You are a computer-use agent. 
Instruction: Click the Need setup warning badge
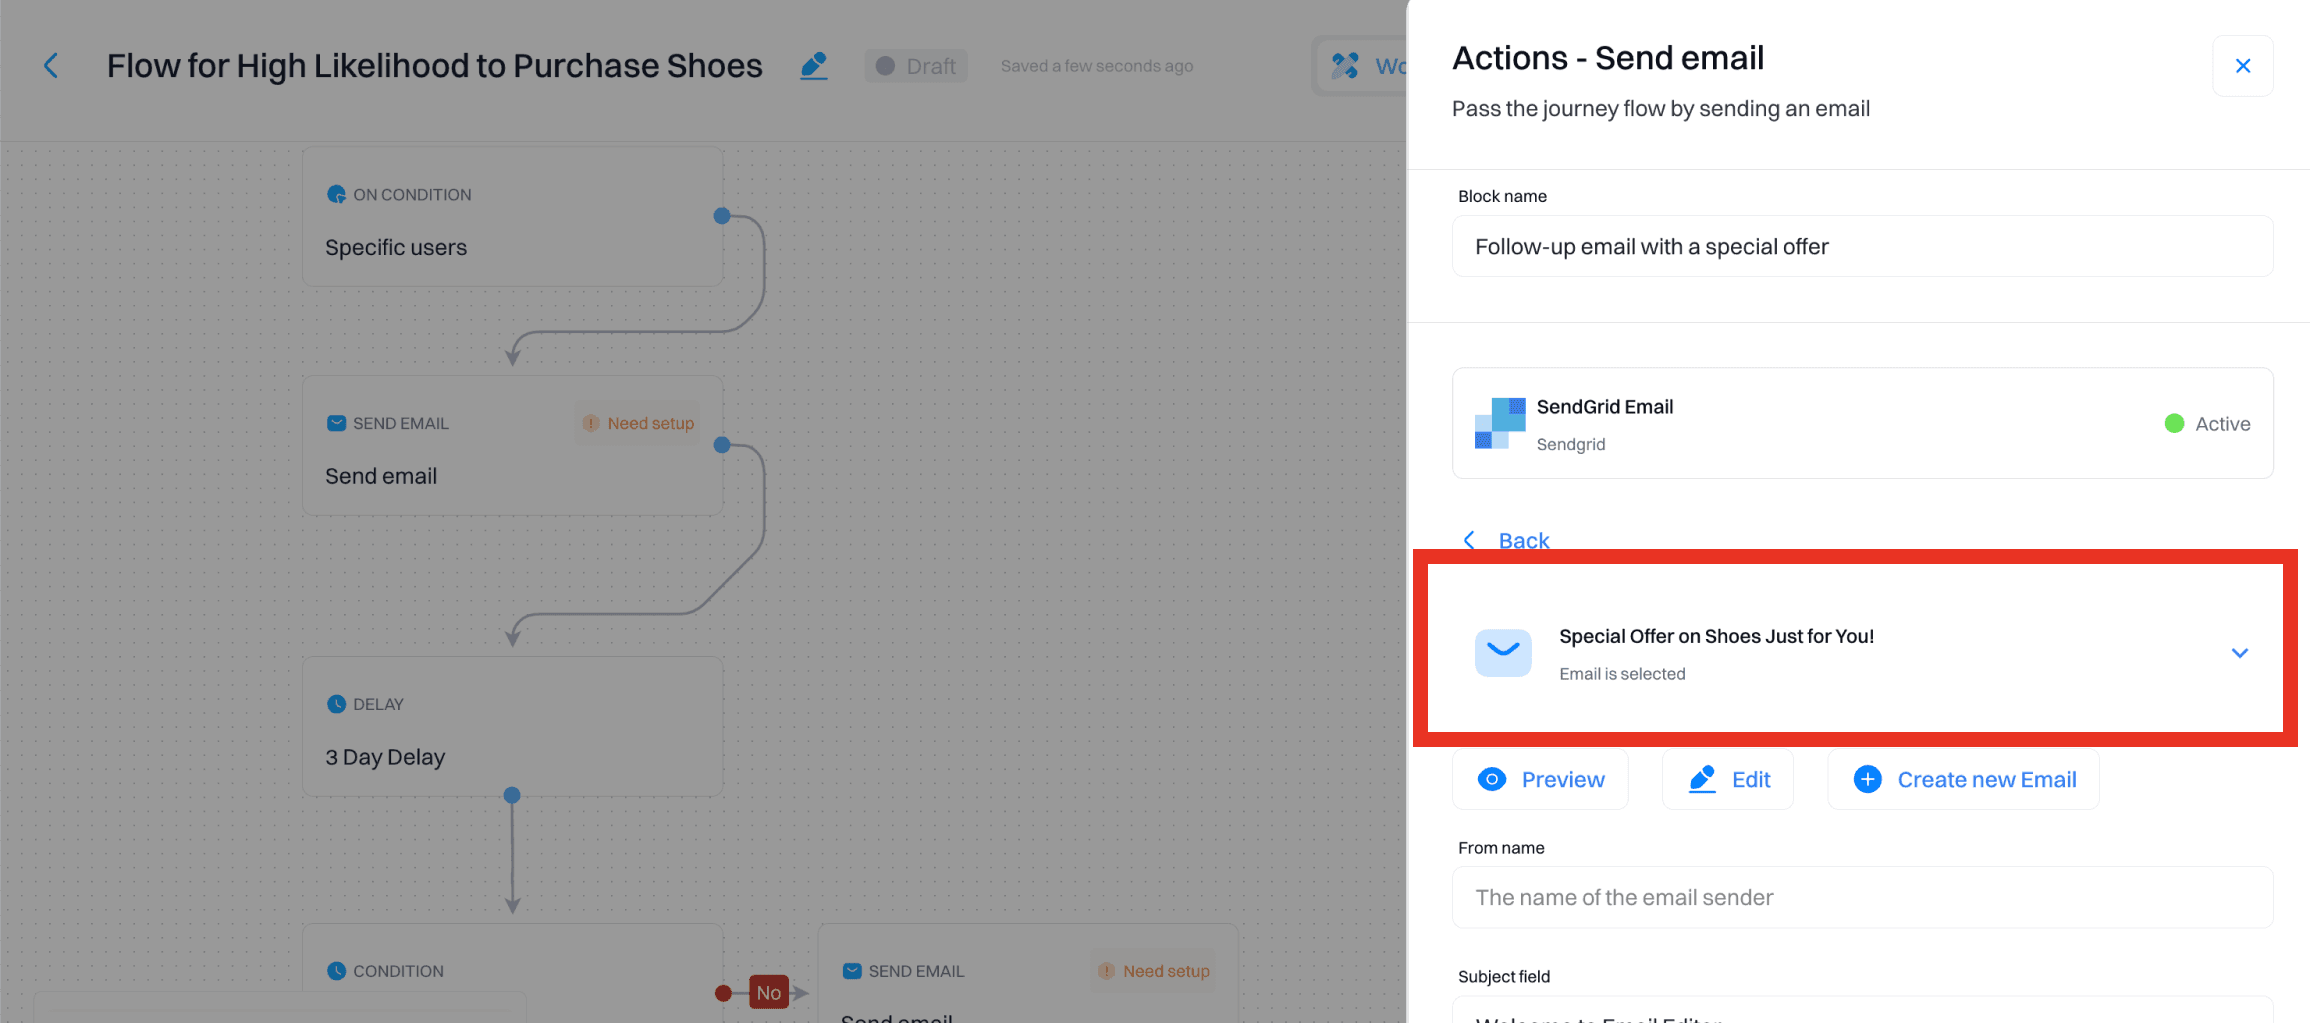pyautogui.click(x=639, y=424)
